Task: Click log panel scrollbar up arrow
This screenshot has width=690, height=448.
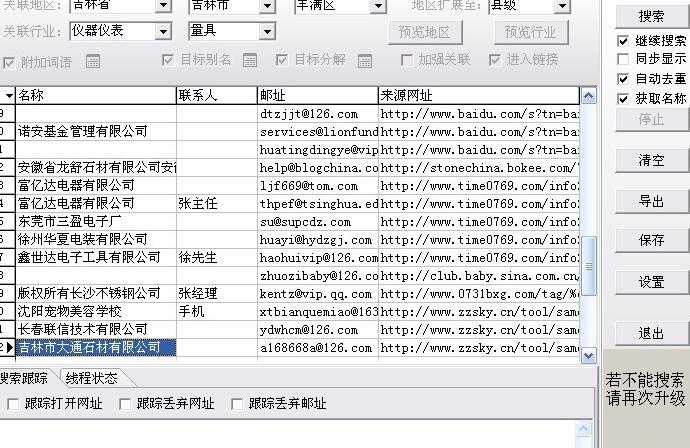Action: pos(584,429)
